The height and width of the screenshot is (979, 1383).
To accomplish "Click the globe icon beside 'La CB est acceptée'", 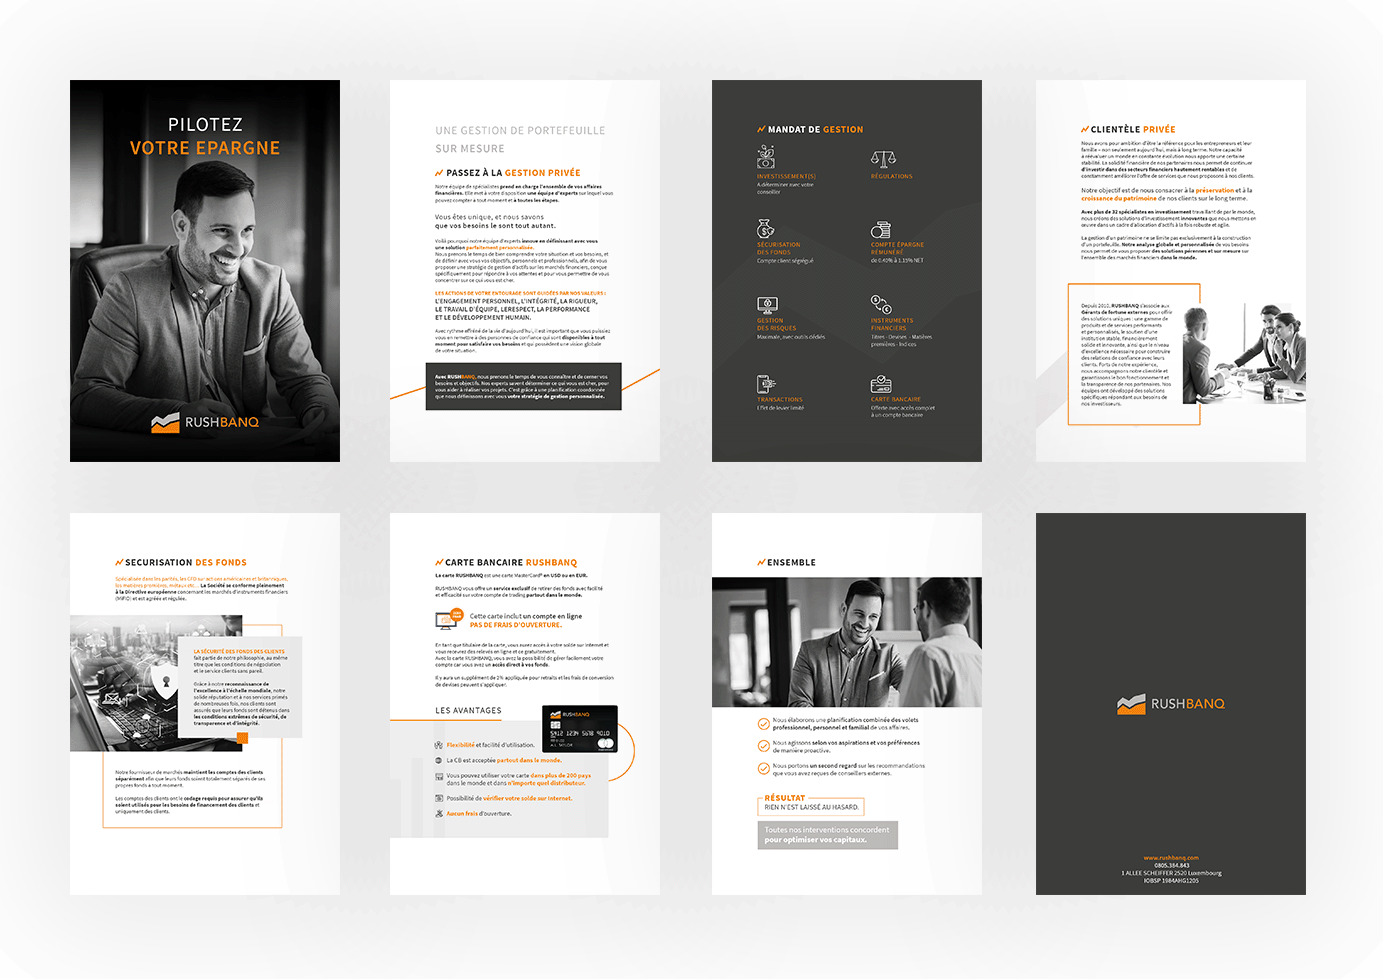I will [439, 760].
